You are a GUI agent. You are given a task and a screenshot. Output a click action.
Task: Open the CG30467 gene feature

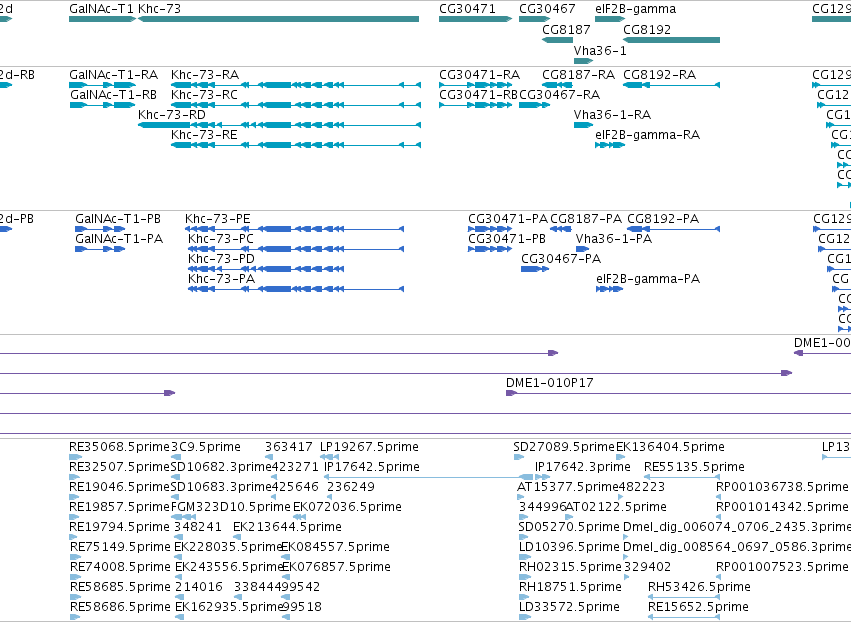point(535,19)
